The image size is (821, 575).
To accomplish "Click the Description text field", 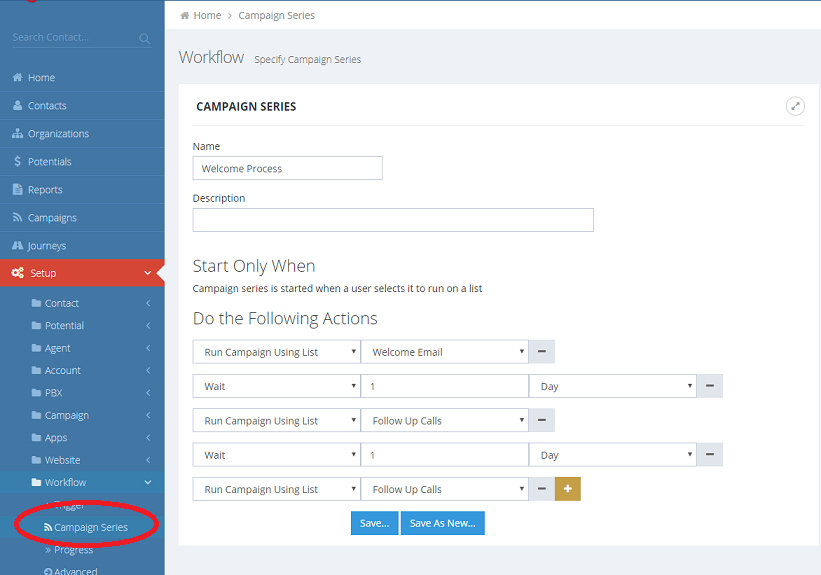I will pos(393,220).
